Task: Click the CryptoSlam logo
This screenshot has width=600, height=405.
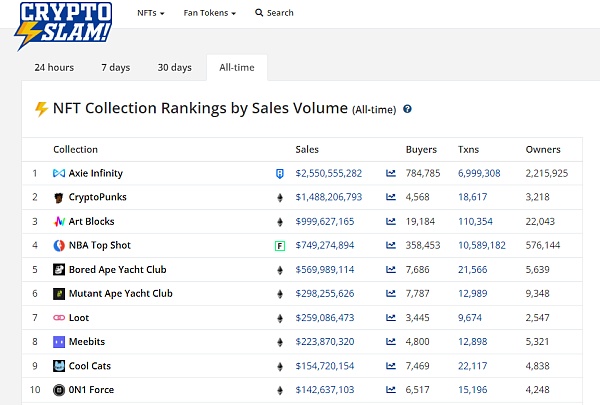Action: (63, 25)
